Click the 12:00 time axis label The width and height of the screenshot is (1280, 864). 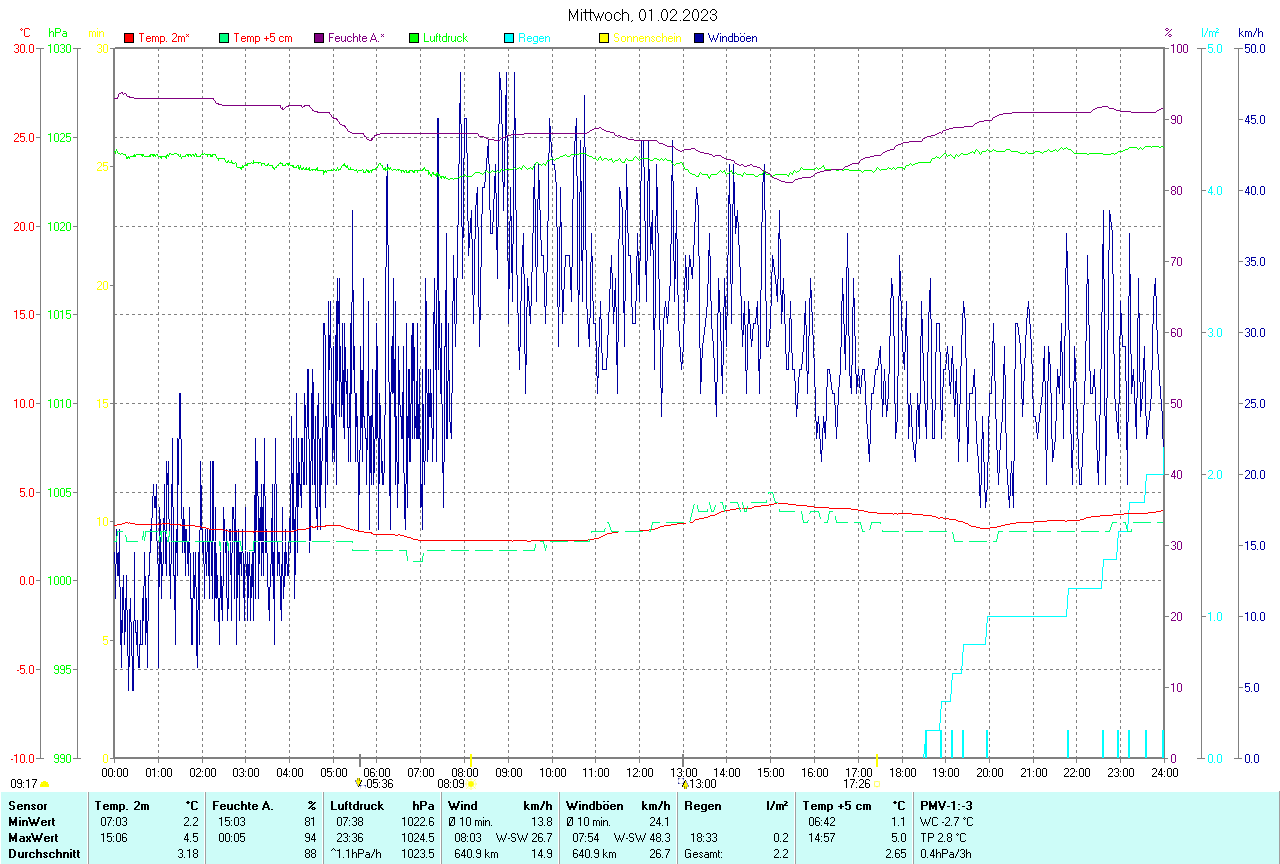pyautogui.click(x=640, y=772)
